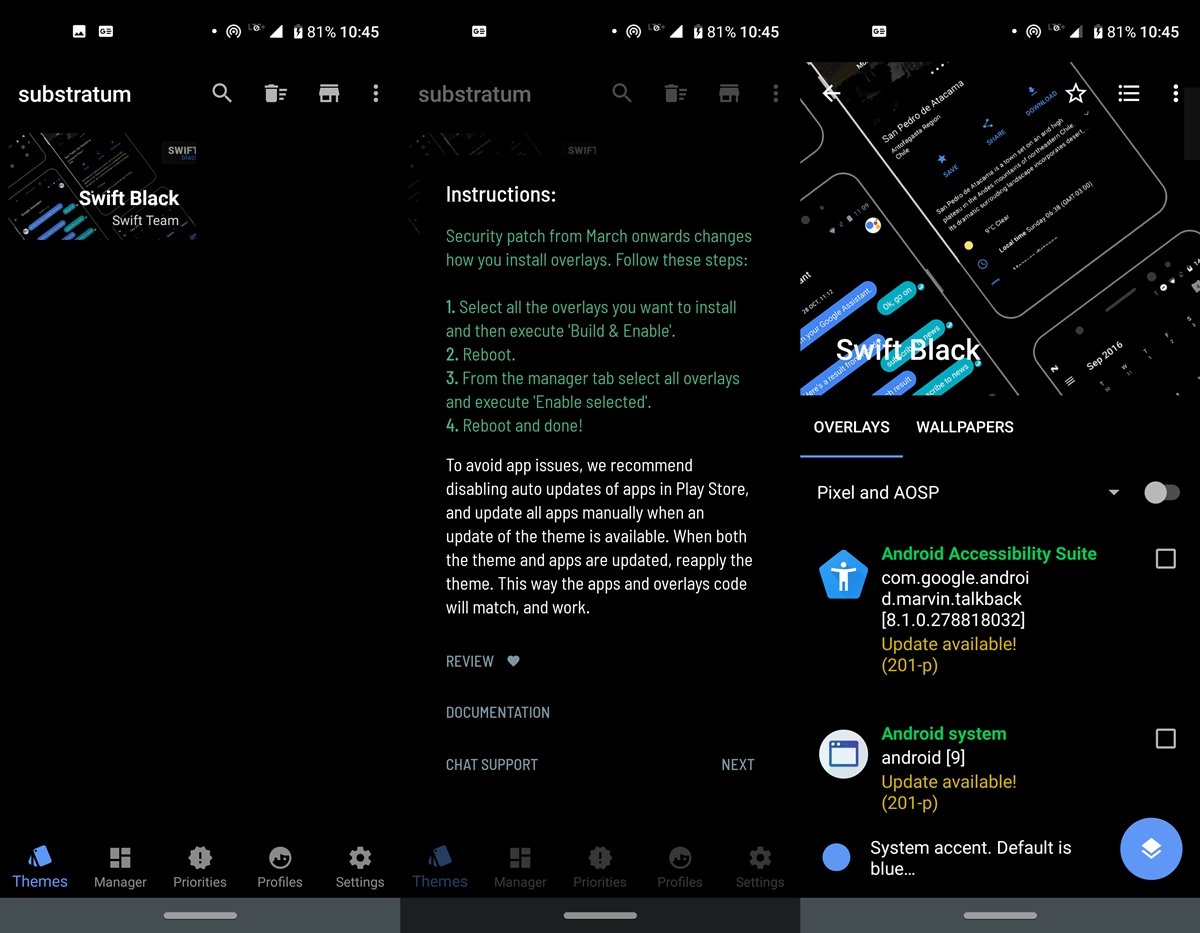
Task: Switch to the WALLPAPERS tab
Action: click(x=965, y=427)
